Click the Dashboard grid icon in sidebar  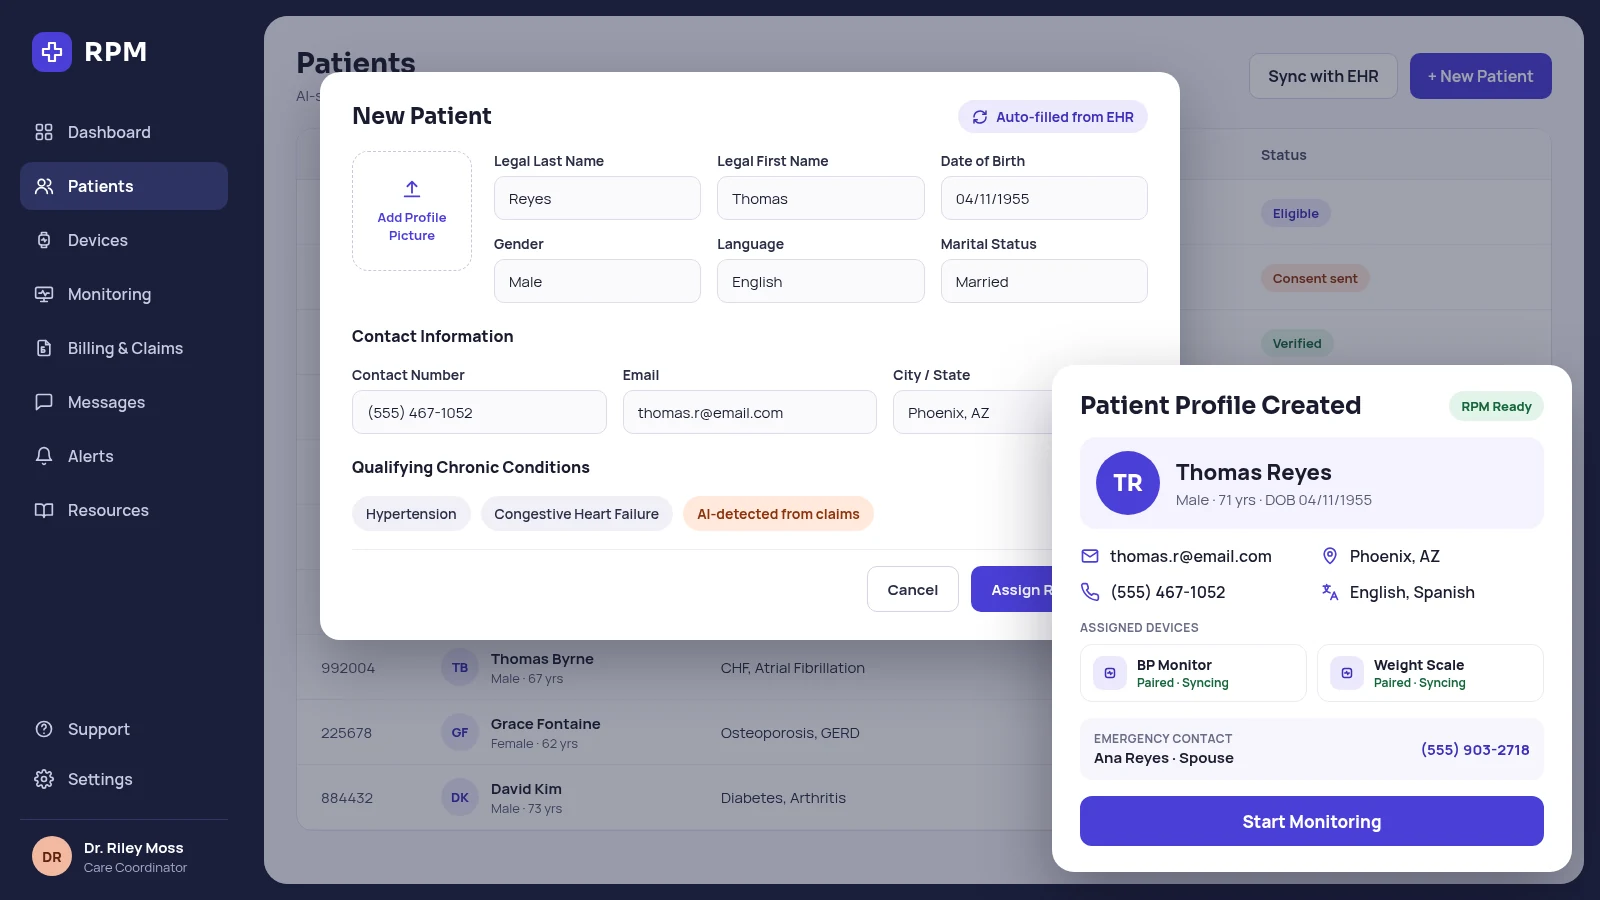click(44, 132)
